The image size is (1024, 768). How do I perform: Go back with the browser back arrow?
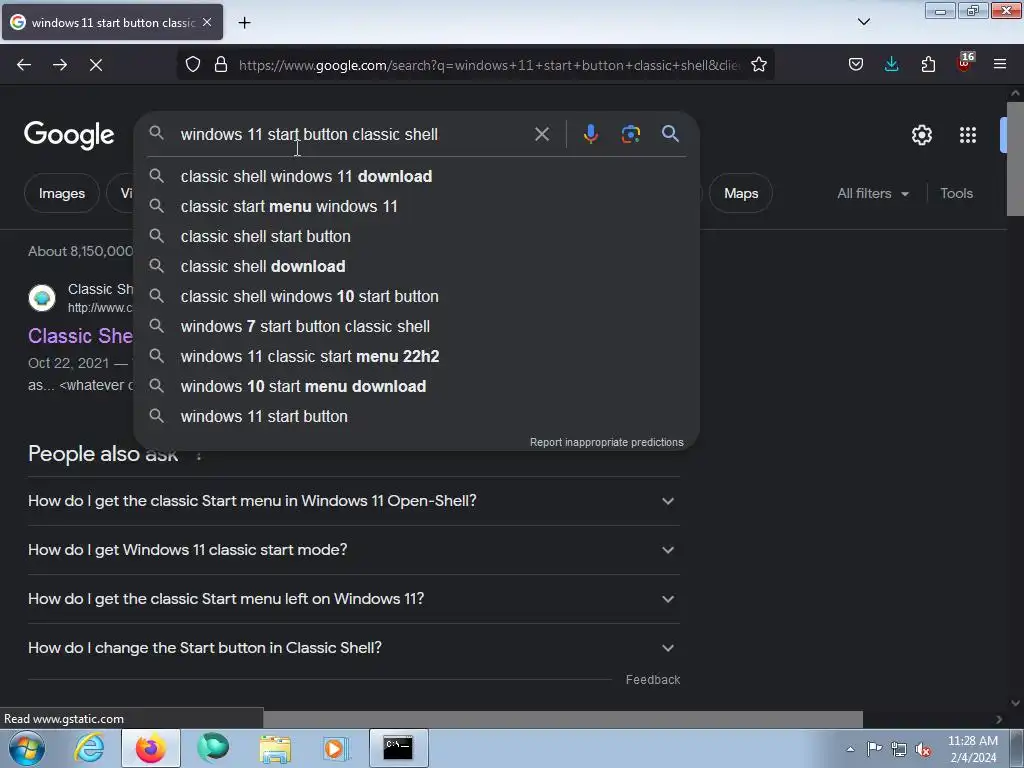tap(24, 65)
